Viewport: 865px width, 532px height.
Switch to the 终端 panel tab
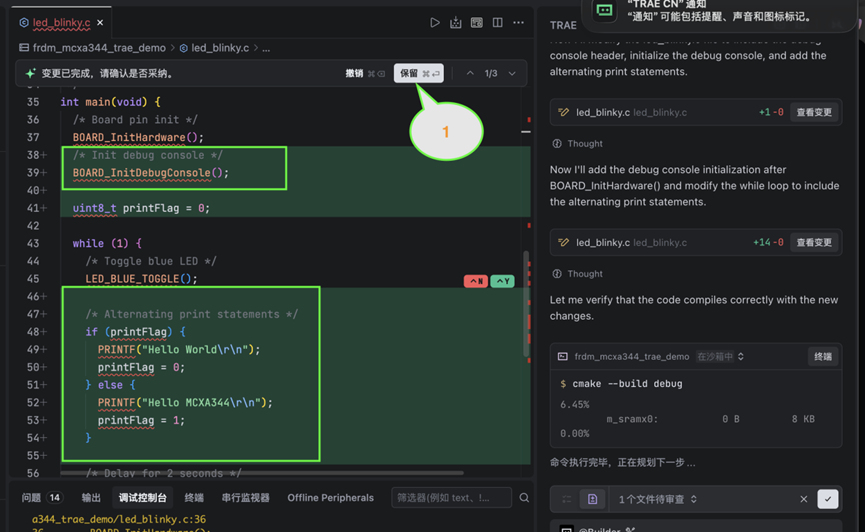(x=194, y=498)
